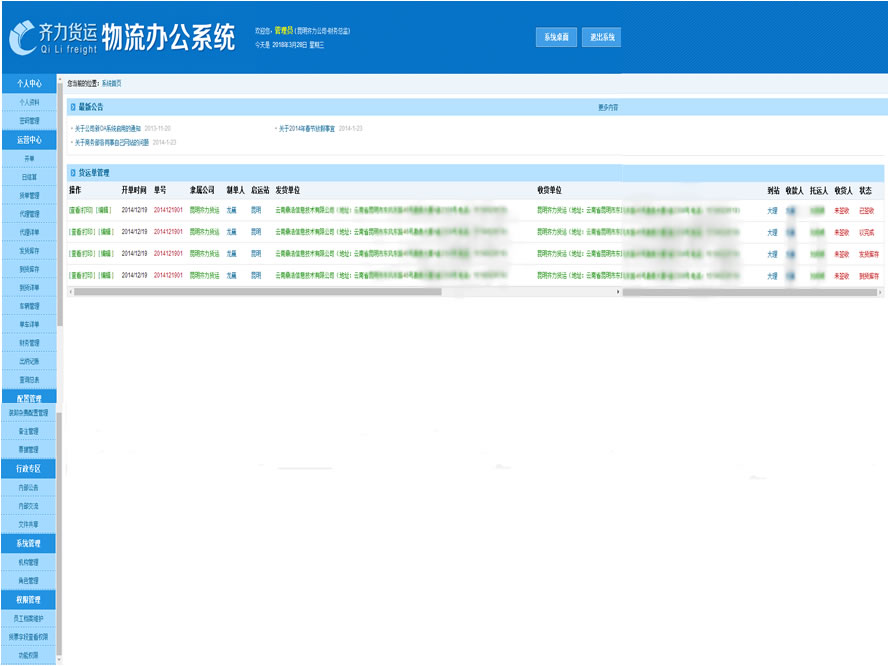Toggle the 行政专区 sidebar section header

pos(29,468)
